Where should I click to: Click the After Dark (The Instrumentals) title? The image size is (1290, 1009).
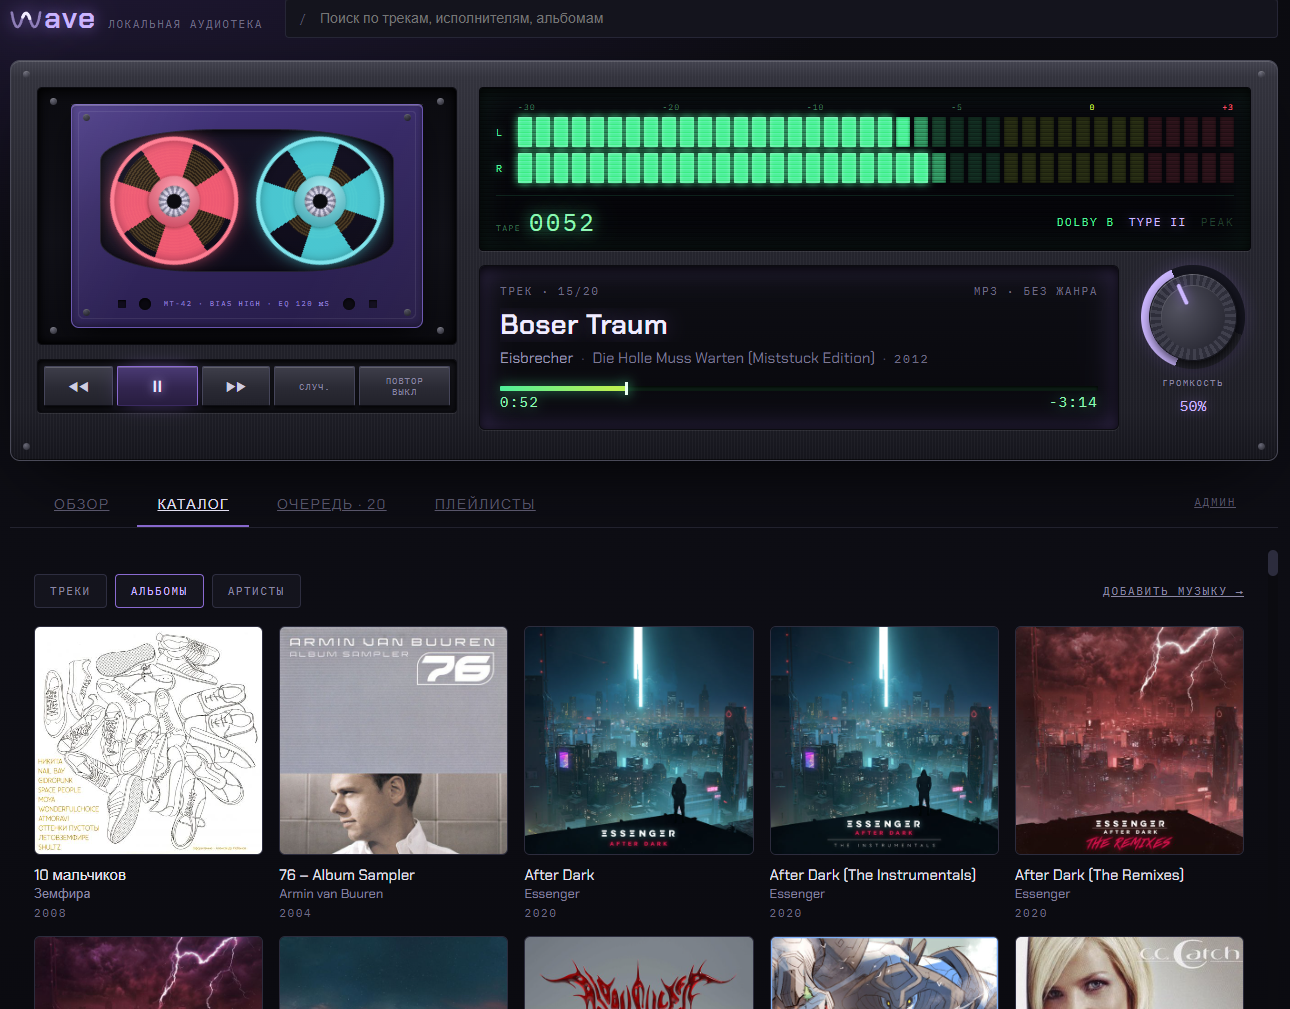pos(873,875)
